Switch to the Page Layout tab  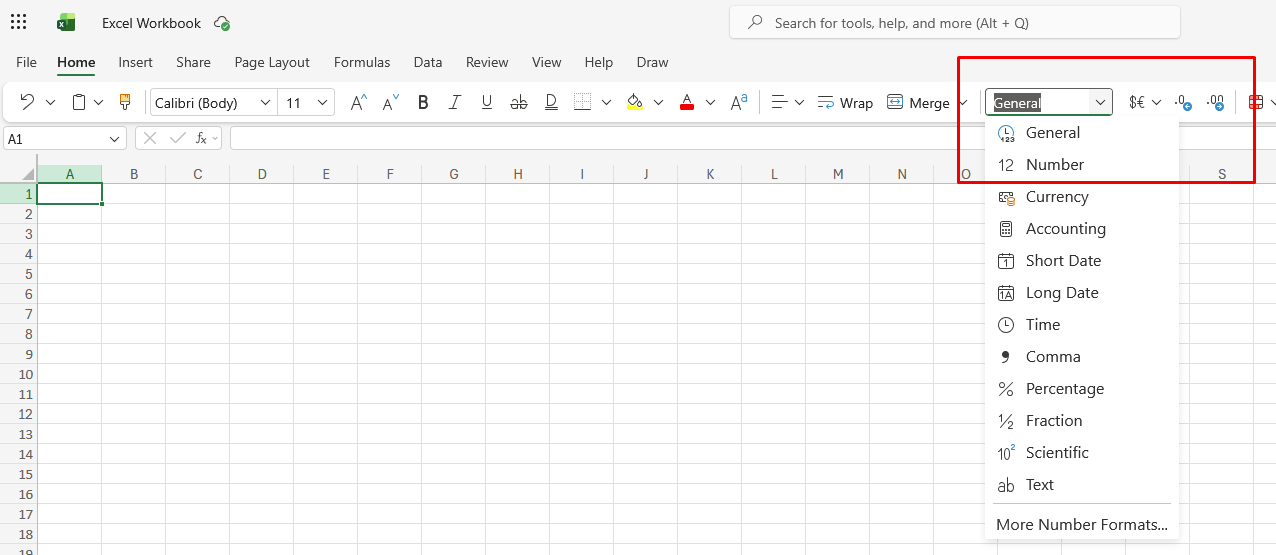[272, 62]
